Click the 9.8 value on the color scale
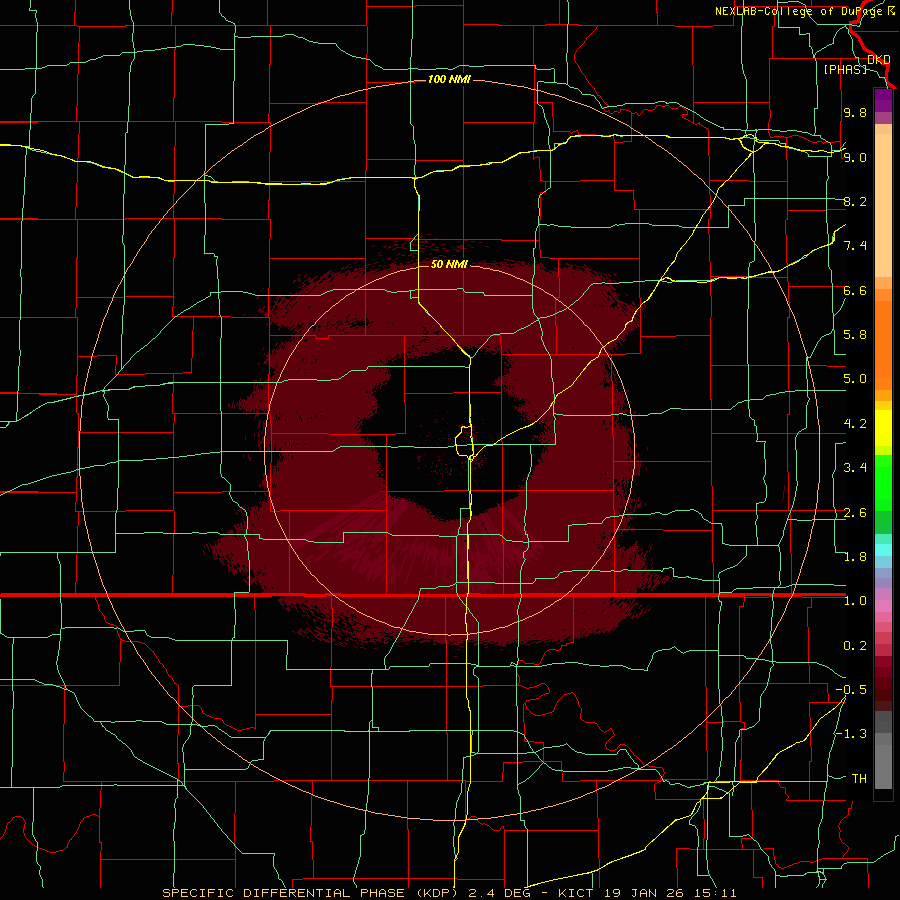The width and height of the screenshot is (900, 900). click(x=855, y=112)
